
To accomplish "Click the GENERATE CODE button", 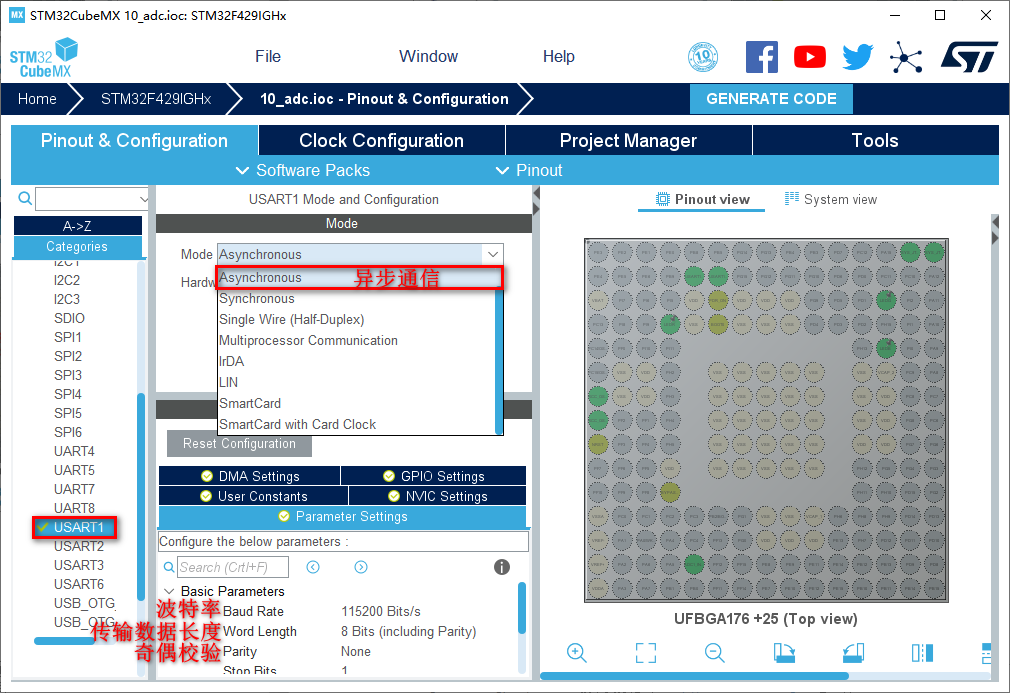I will coord(771,99).
